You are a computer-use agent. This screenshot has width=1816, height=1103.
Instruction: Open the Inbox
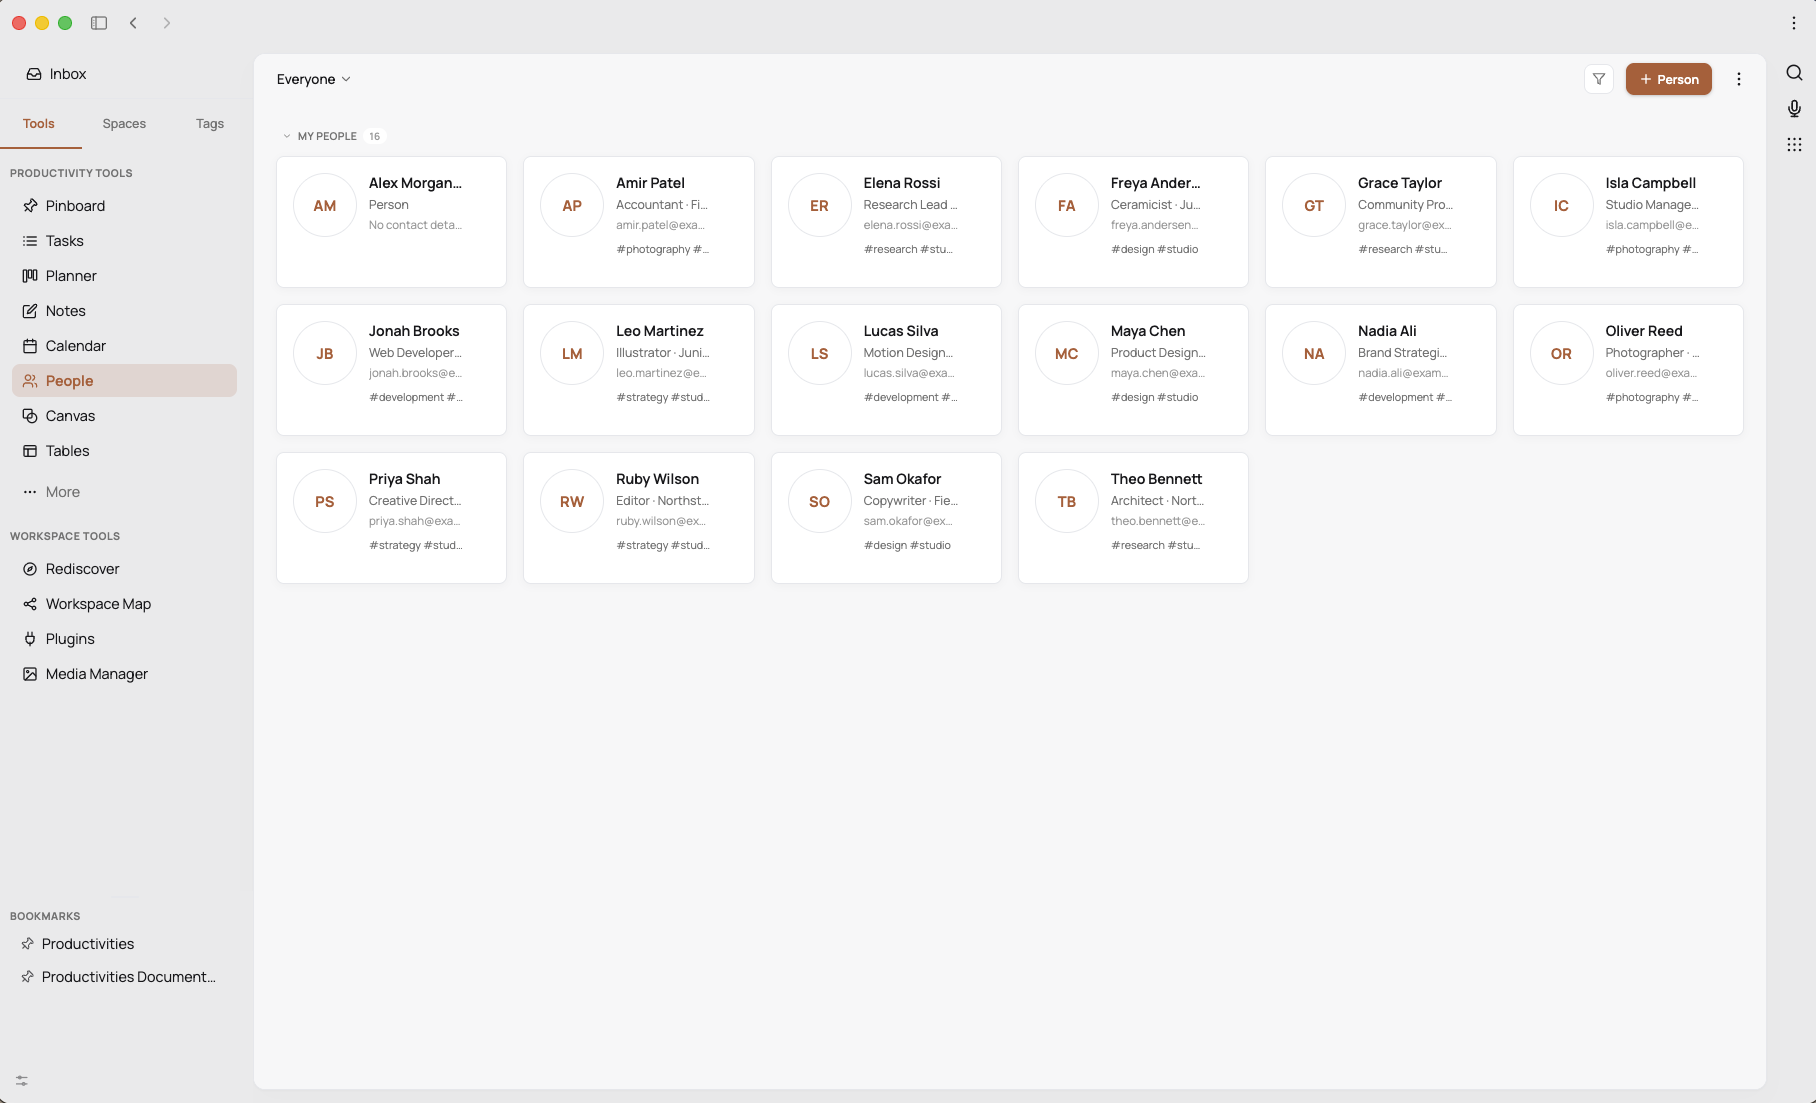(x=57, y=74)
